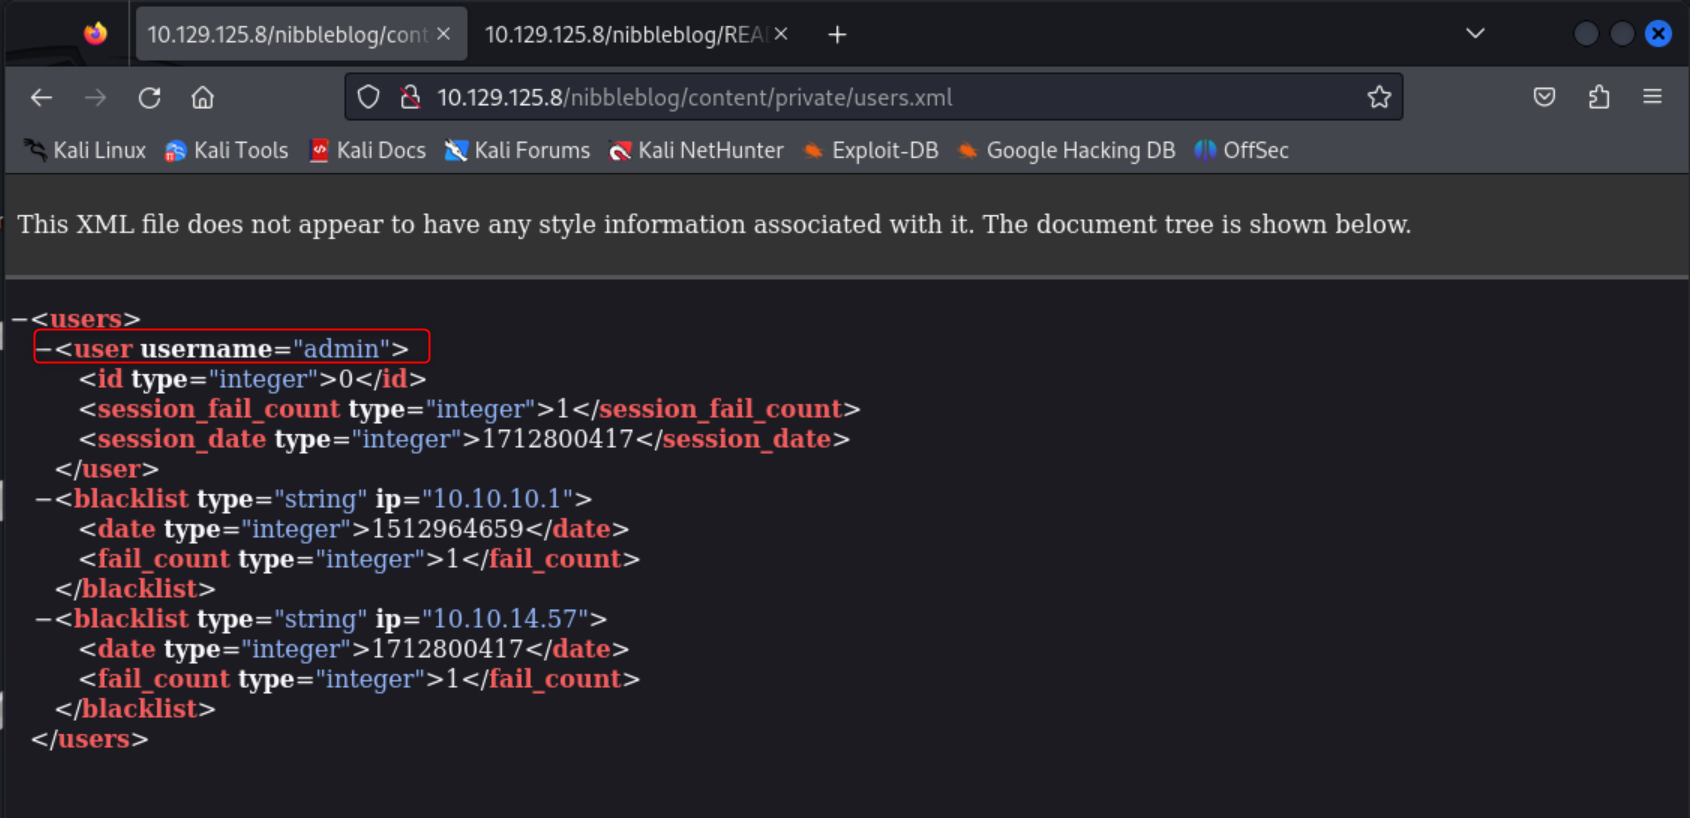Bookmark this page with the star
This screenshot has height=818, width=1690.
point(1379,97)
